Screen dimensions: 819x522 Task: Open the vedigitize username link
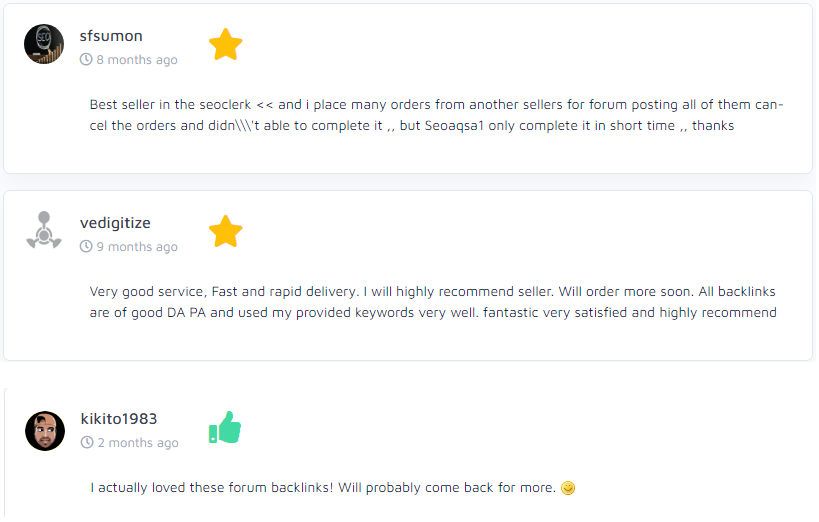115,223
